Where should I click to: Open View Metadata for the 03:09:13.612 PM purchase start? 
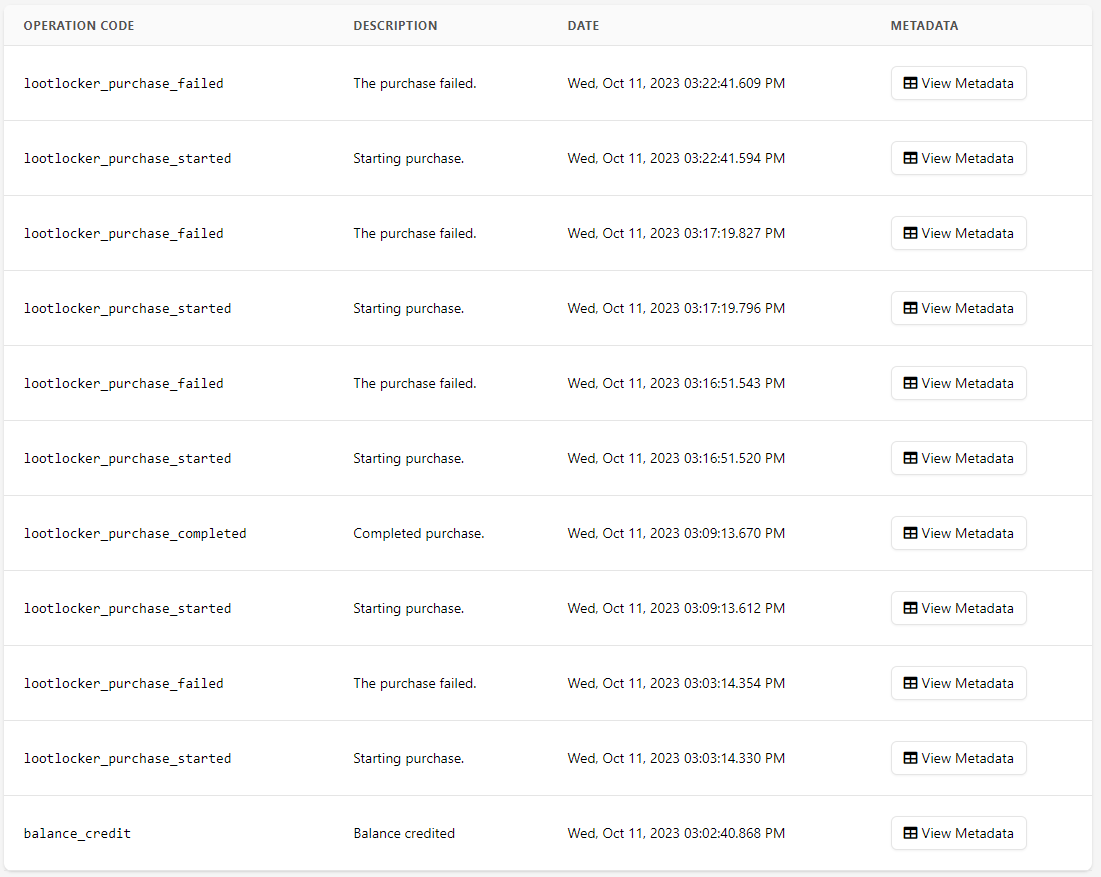(958, 608)
